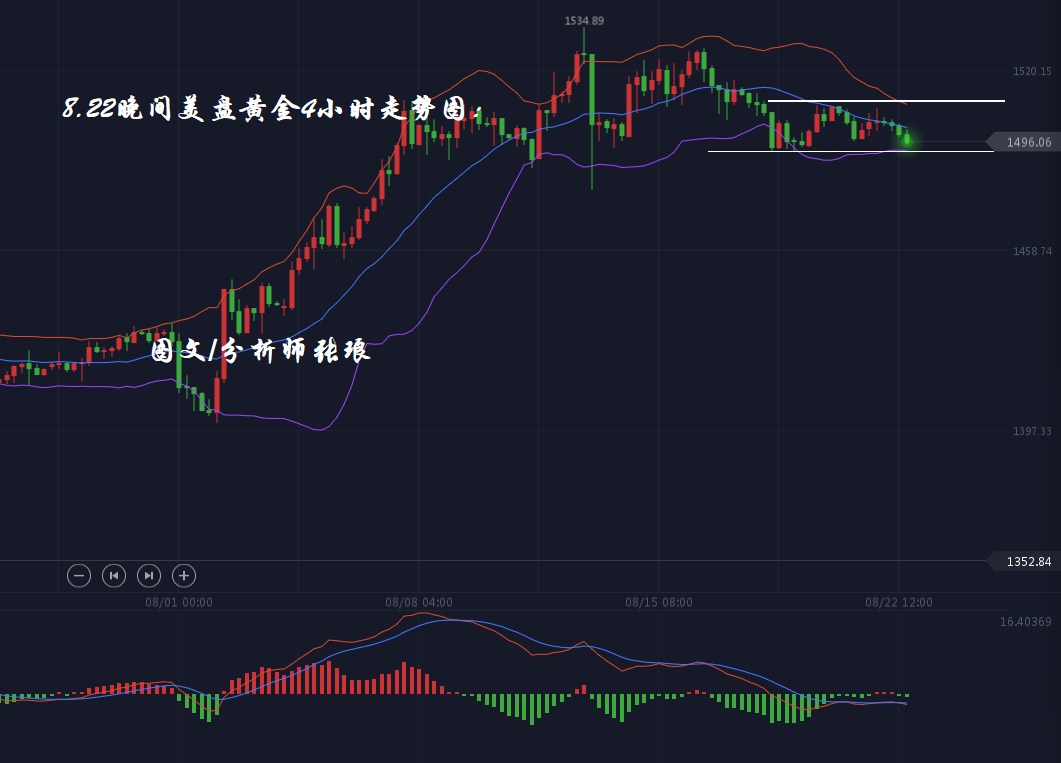Click the 08/22 12:00 date label

coord(899,602)
